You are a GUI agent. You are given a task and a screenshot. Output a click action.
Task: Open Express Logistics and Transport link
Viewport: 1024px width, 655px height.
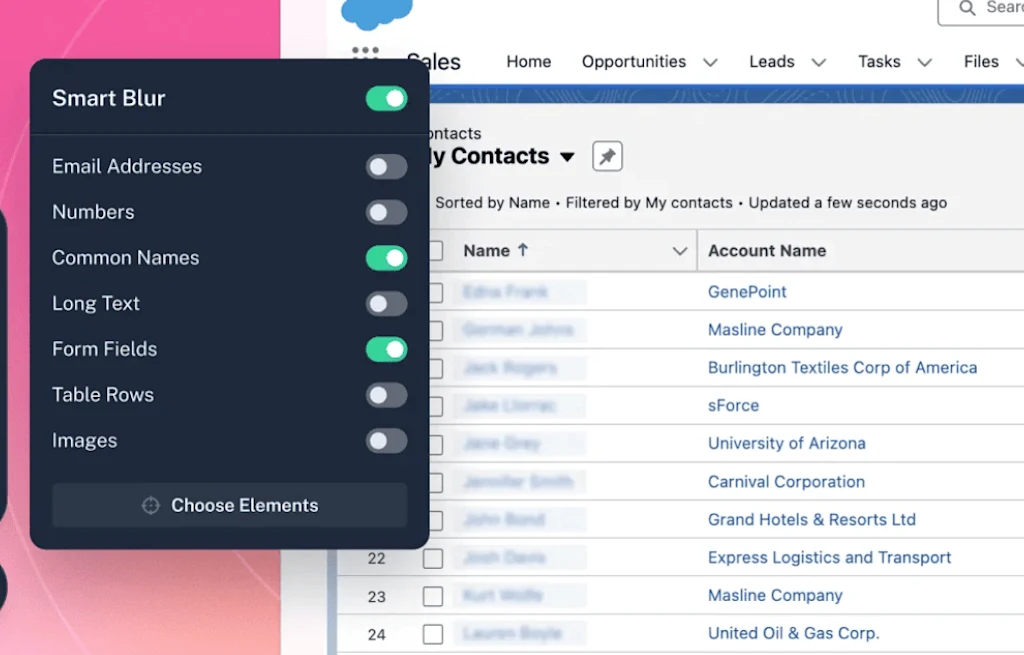coord(829,558)
